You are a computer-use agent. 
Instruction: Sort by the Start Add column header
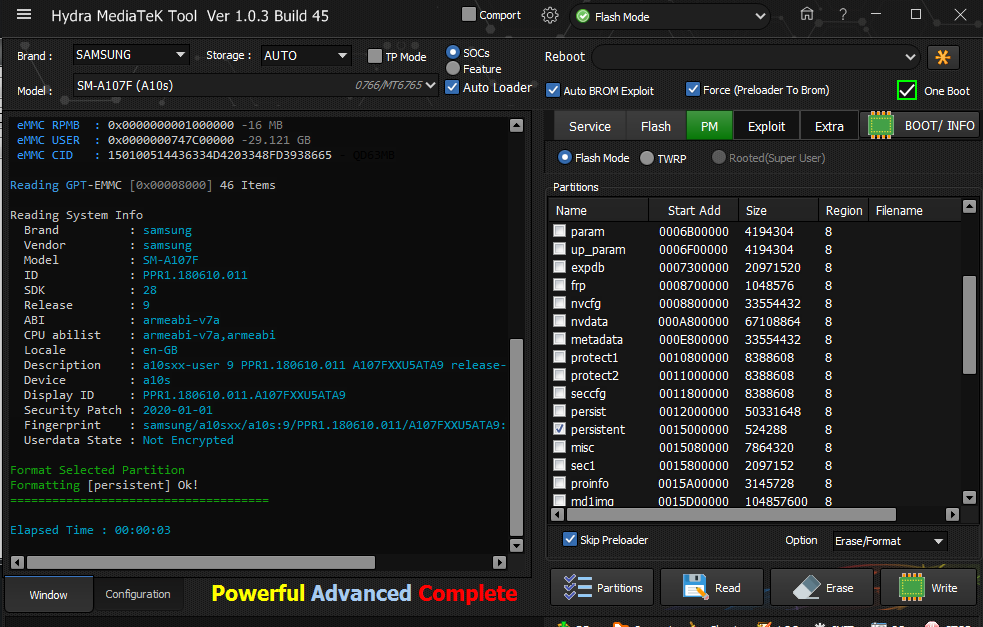pyautogui.click(x=693, y=211)
